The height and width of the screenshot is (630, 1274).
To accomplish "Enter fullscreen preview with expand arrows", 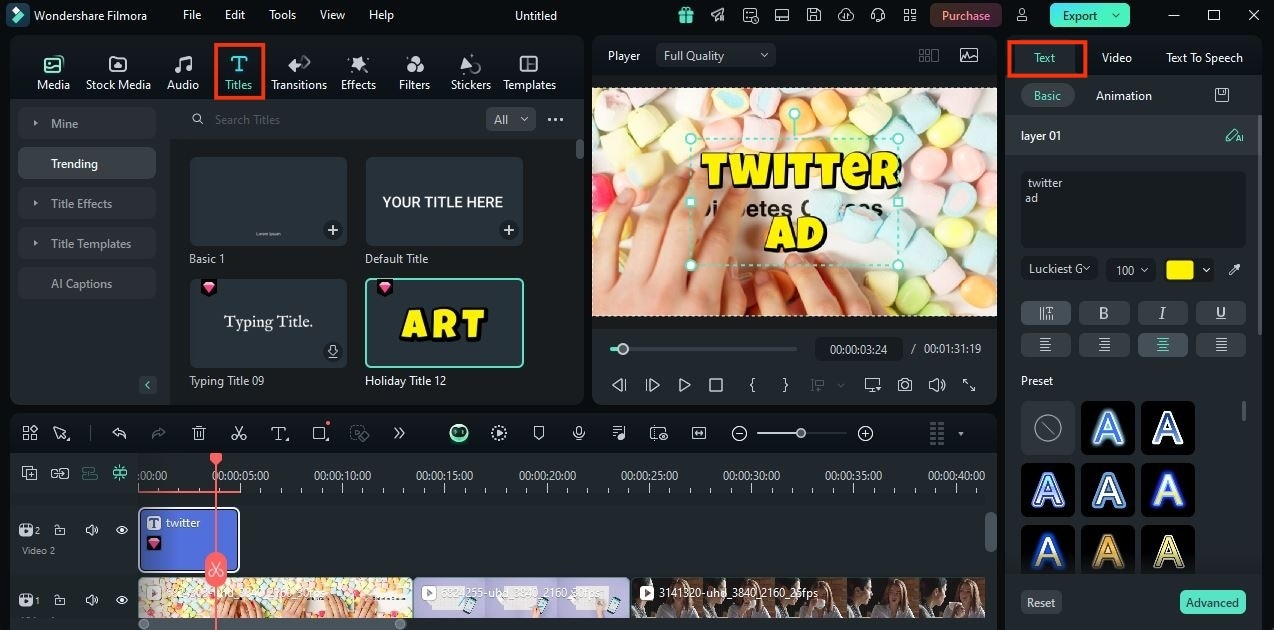I will pyautogui.click(x=969, y=385).
